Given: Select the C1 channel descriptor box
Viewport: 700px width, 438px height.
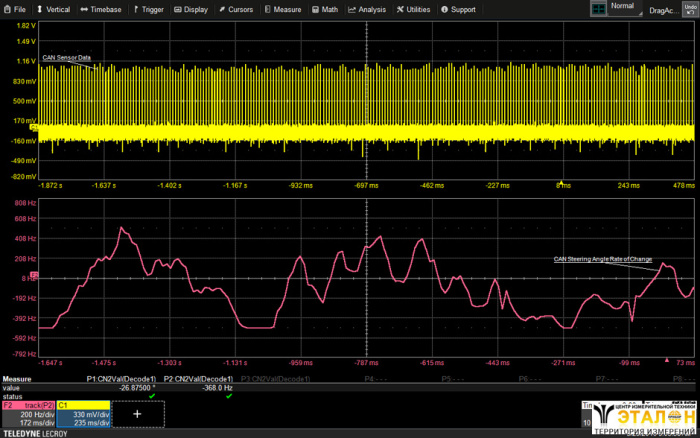Looking at the screenshot, I should [x=83, y=415].
